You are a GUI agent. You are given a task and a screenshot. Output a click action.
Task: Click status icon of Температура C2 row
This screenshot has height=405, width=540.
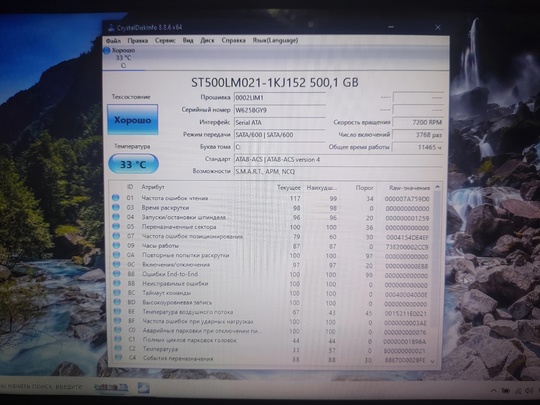118,349
